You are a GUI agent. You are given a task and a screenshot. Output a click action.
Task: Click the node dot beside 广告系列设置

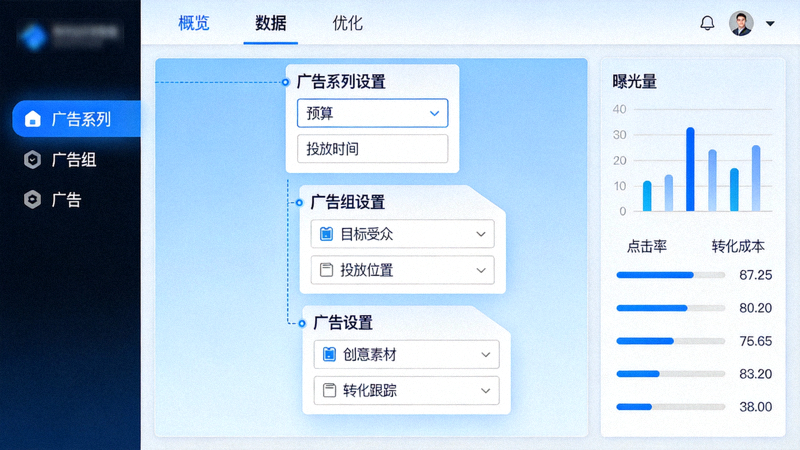285,82
